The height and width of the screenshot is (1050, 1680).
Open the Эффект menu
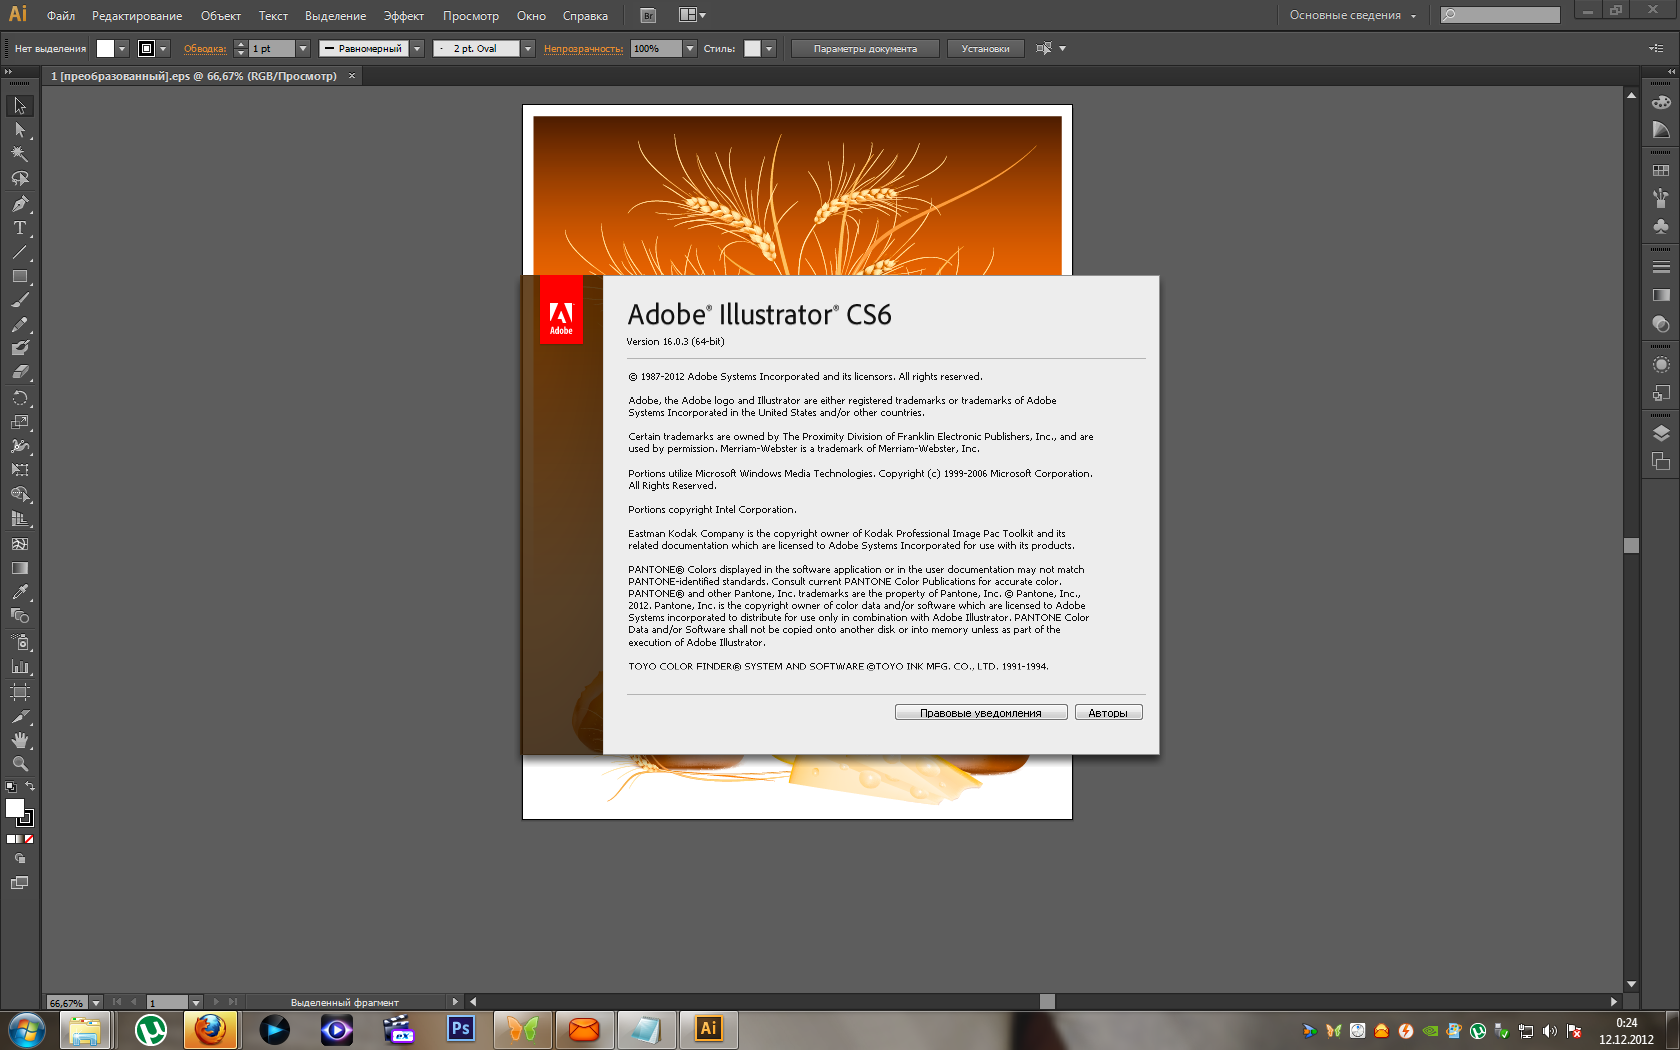click(x=403, y=16)
